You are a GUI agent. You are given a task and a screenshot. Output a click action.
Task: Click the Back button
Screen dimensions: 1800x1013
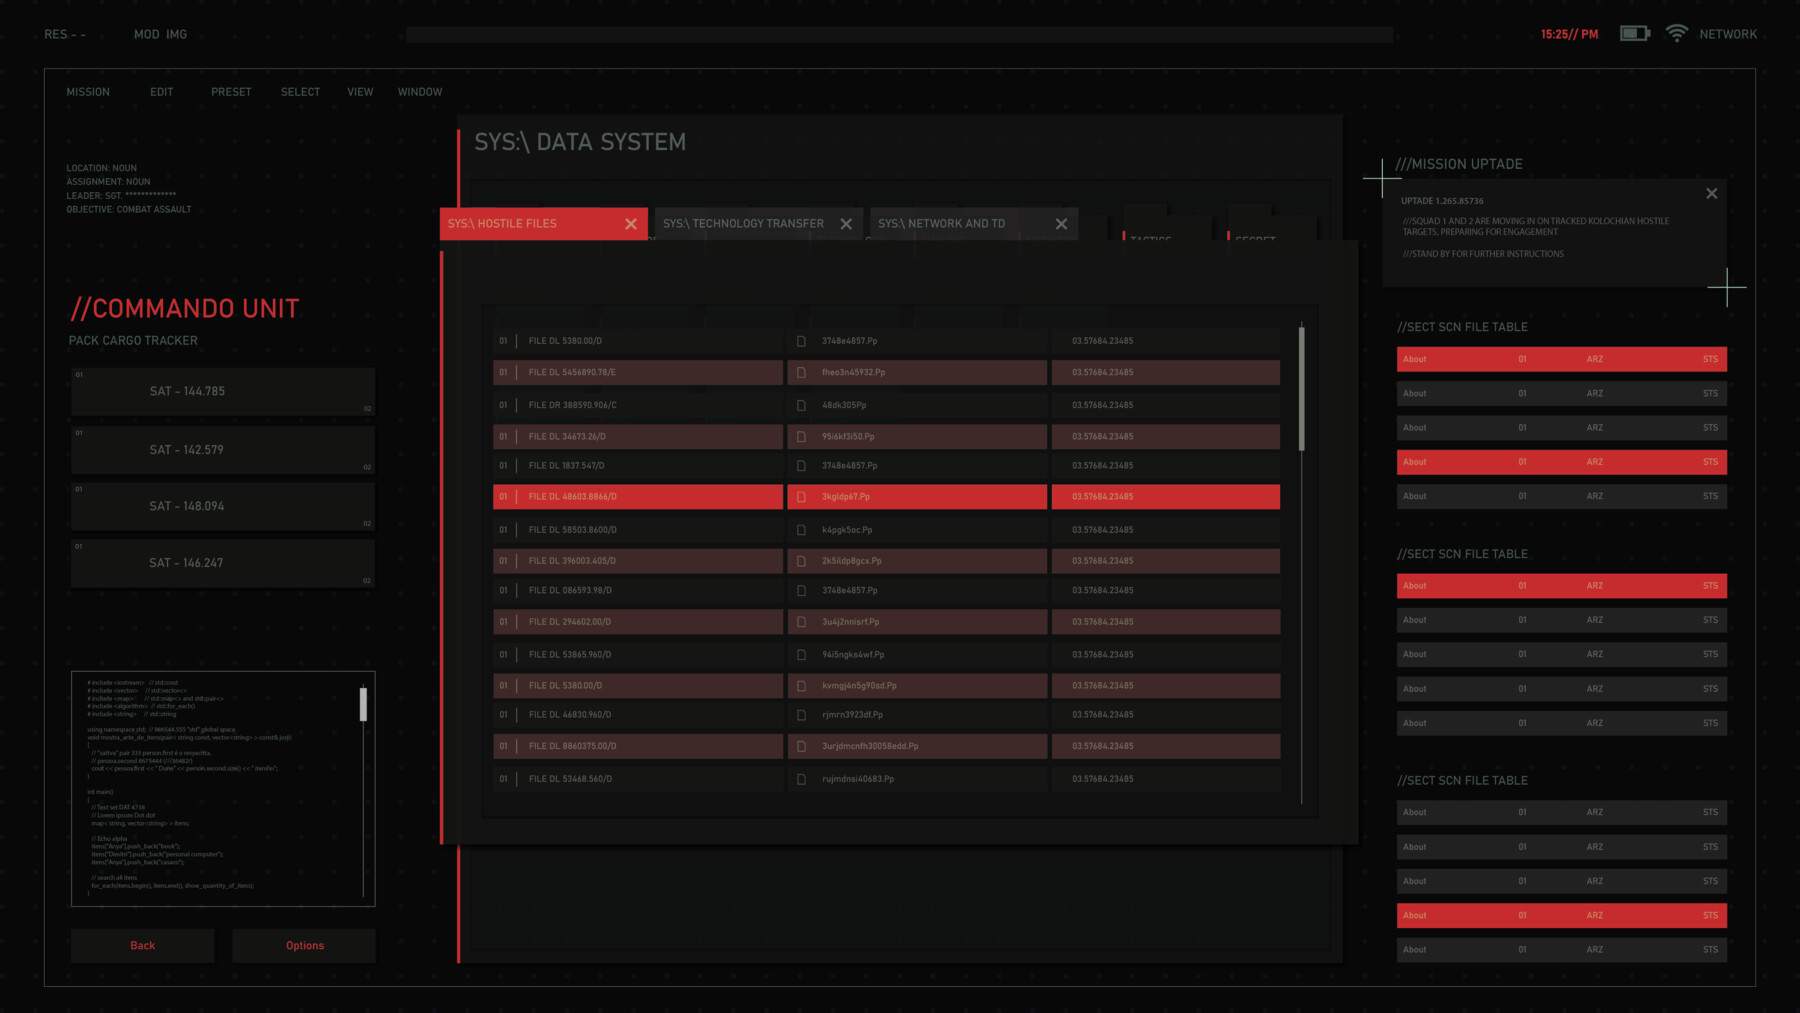(142, 945)
